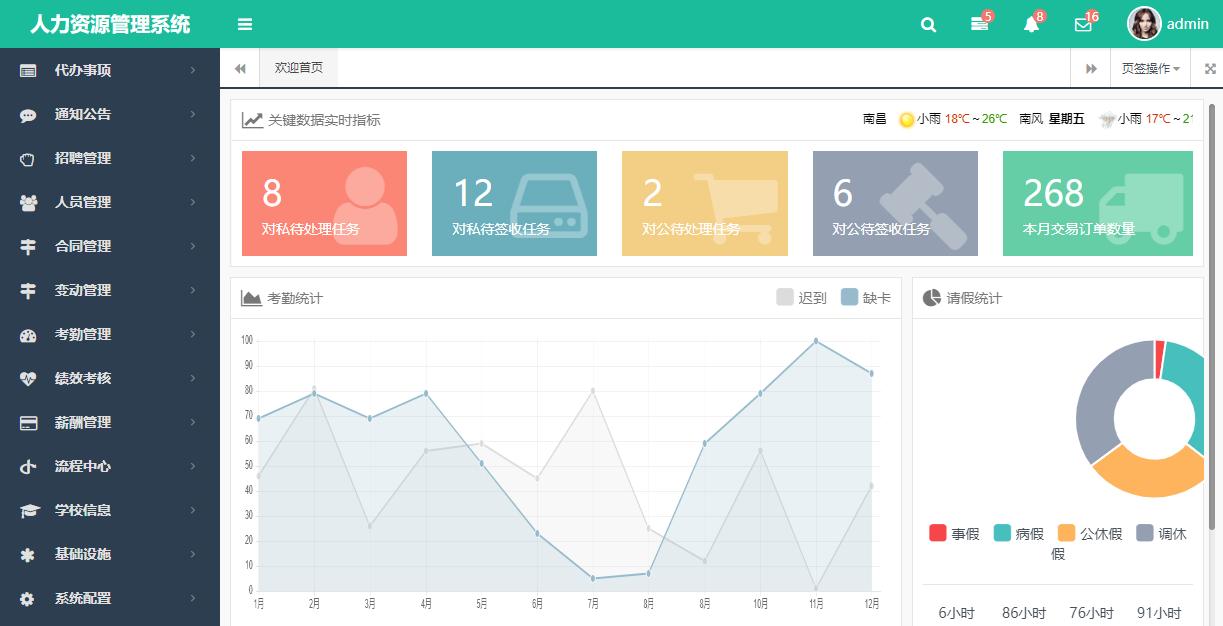This screenshot has width=1223, height=626.
Task: Click the 本月交易订单数量 card
Action: (x=1097, y=203)
